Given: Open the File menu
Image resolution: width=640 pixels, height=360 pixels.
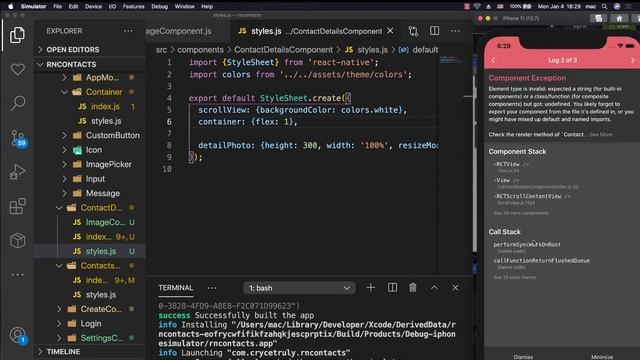Looking at the screenshot, I should 58,7.
